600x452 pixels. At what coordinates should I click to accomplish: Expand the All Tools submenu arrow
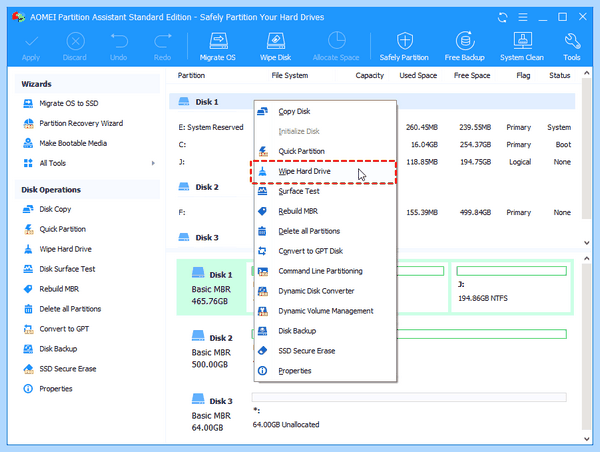153,163
